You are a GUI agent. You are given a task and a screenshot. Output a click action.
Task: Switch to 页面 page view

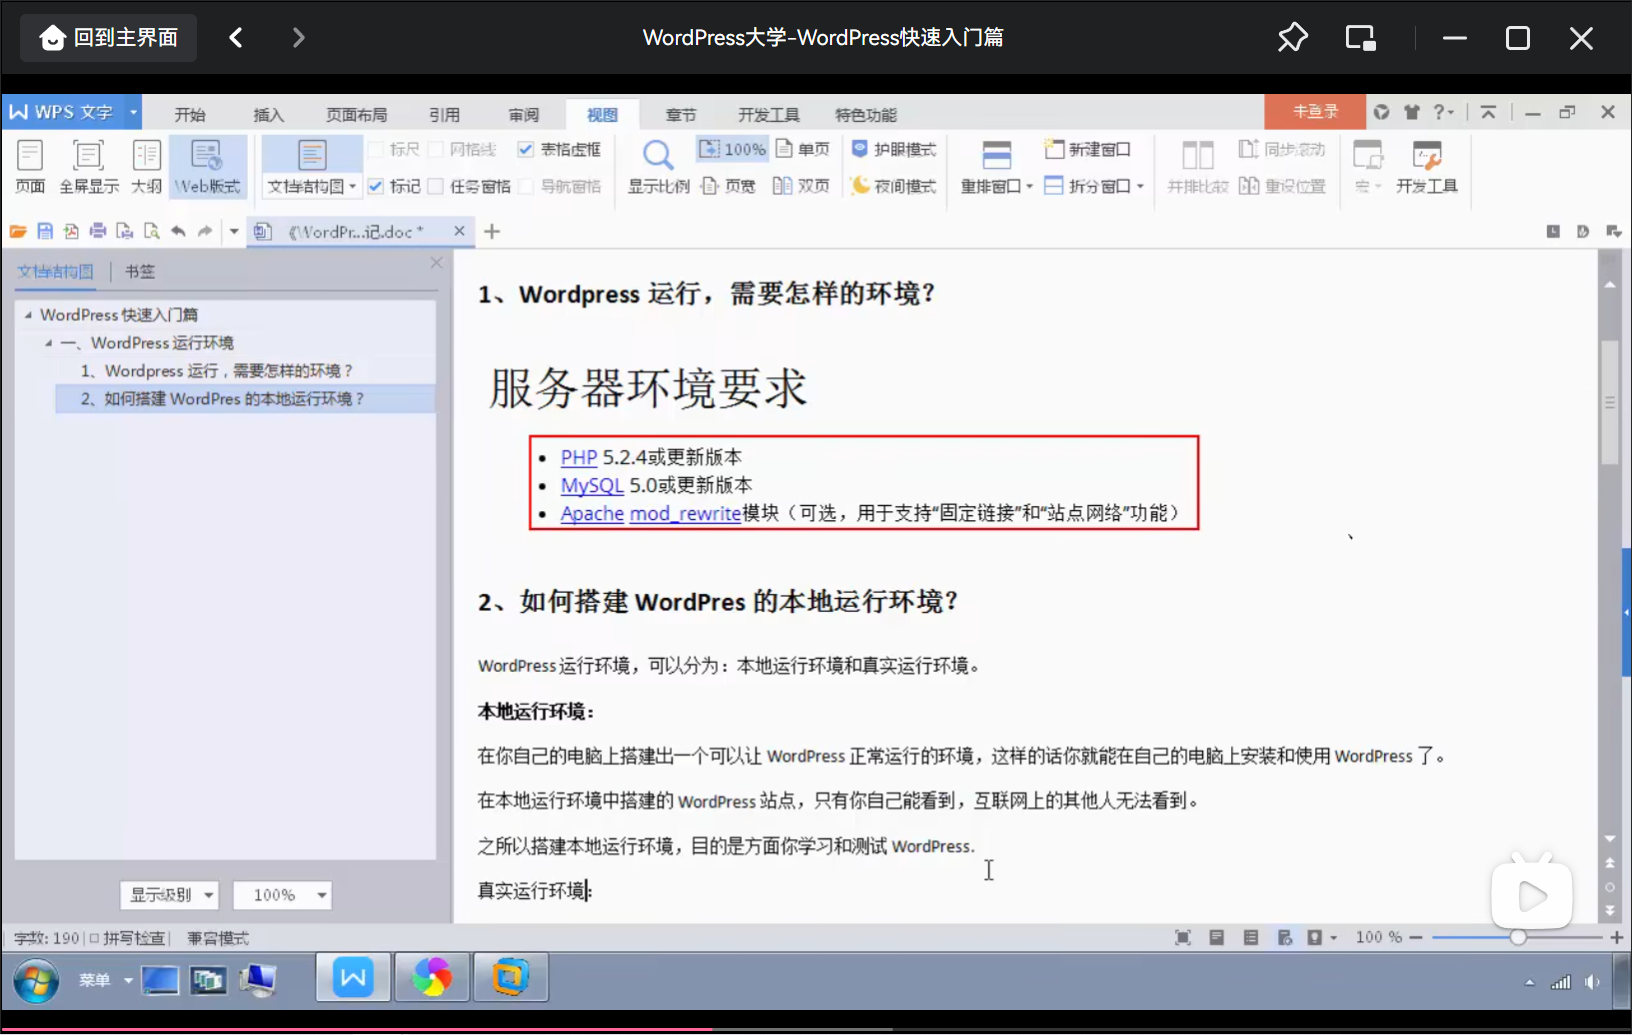pos(30,166)
